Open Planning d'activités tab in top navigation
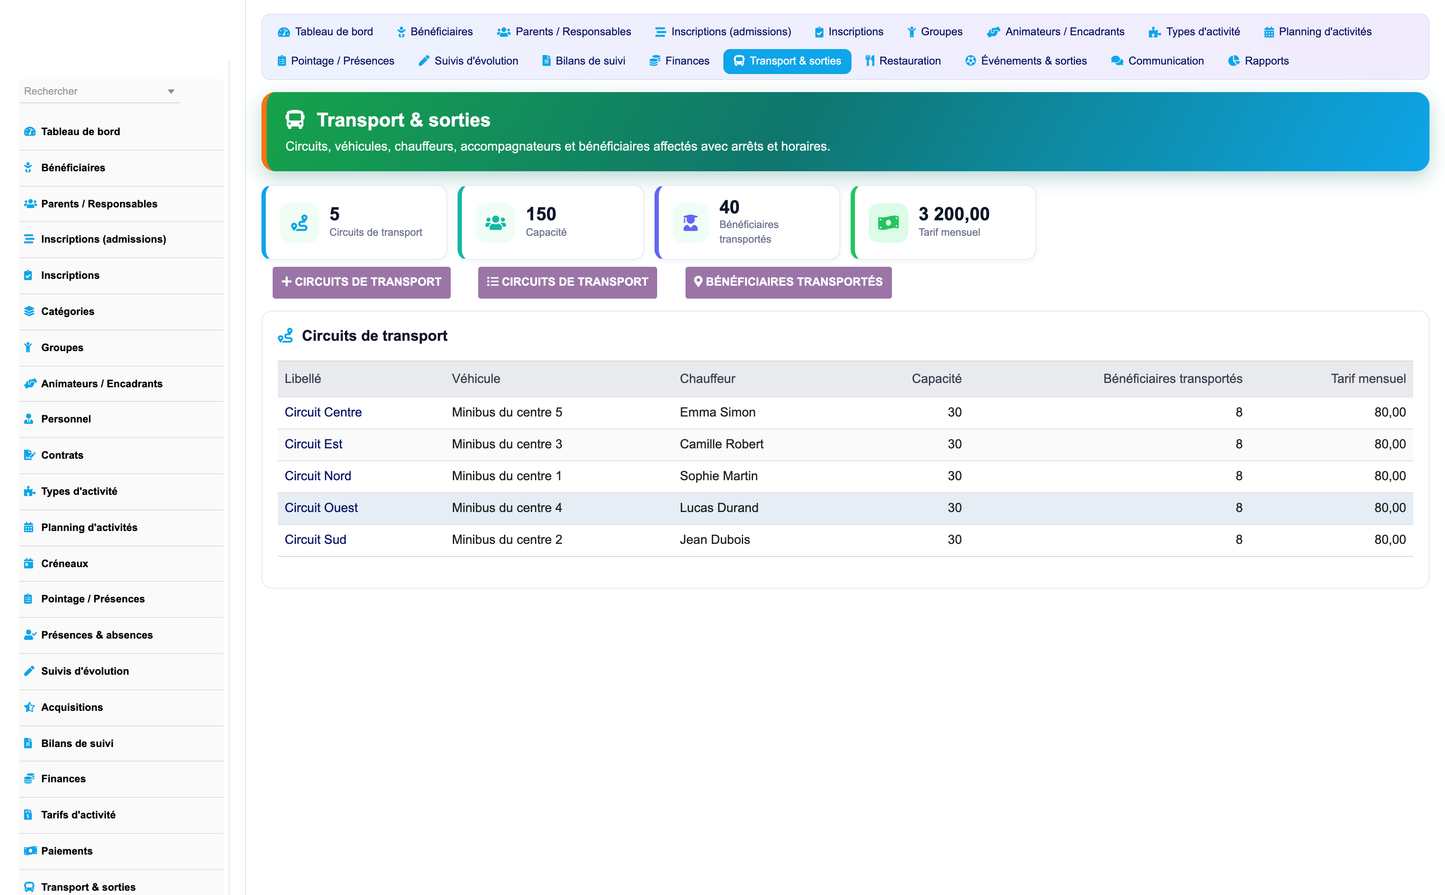 pyautogui.click(x=1317, y=32)
